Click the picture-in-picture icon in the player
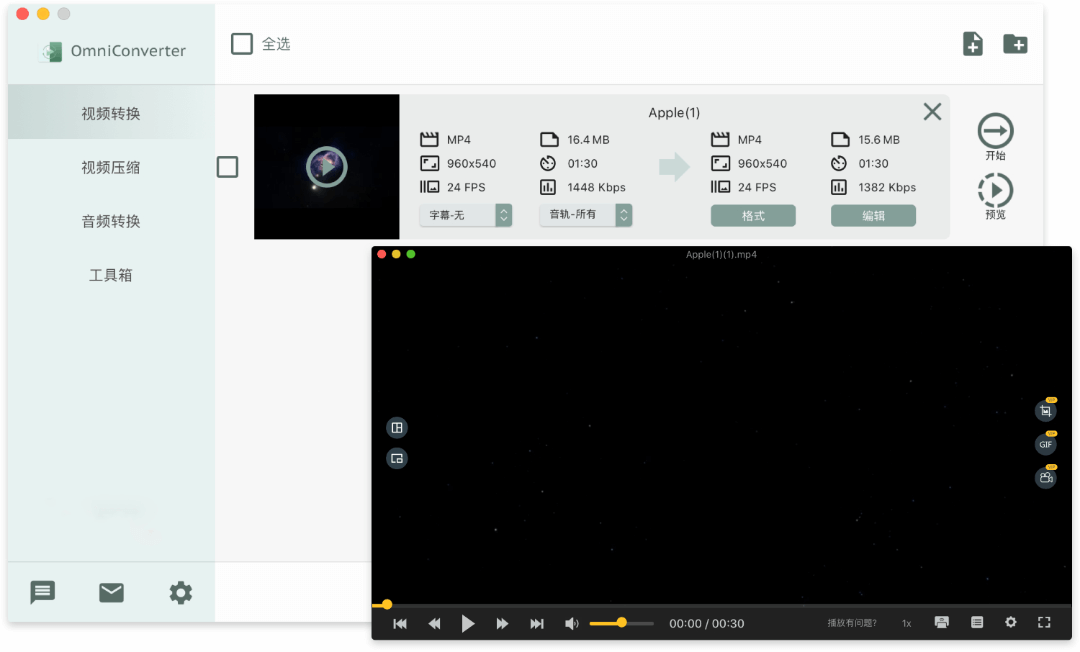This screenshot has height=652, width=1080. click(397, 459)
